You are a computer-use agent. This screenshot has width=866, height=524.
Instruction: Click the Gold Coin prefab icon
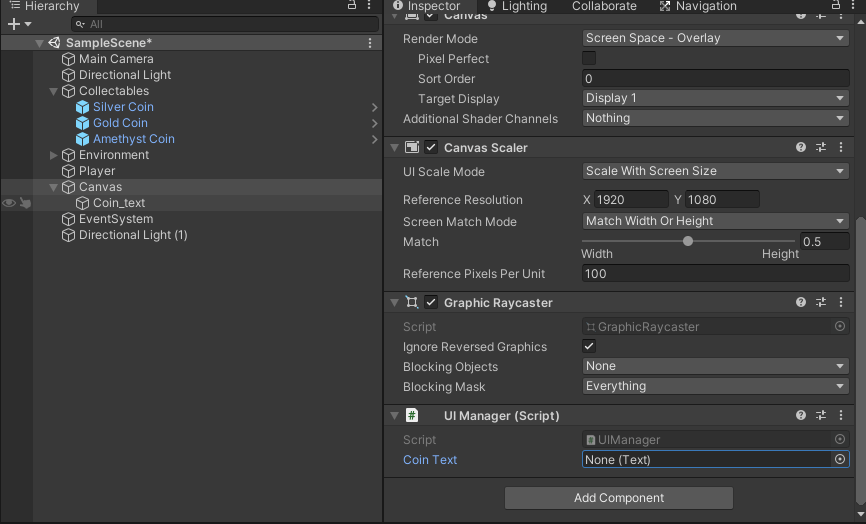(82, 123)
